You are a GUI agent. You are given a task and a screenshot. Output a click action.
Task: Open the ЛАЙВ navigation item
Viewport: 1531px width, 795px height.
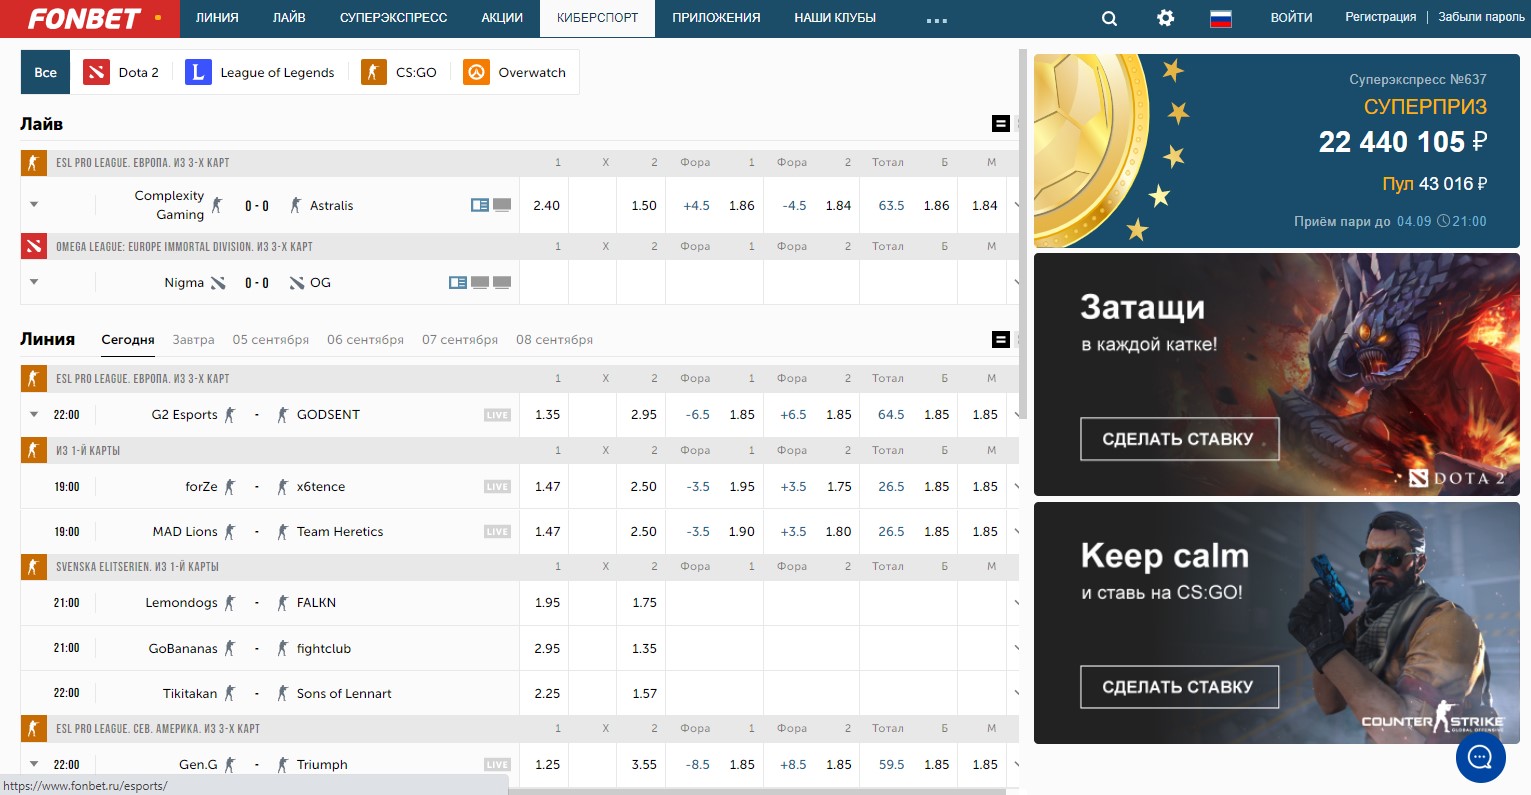click(x=289, y=18)
